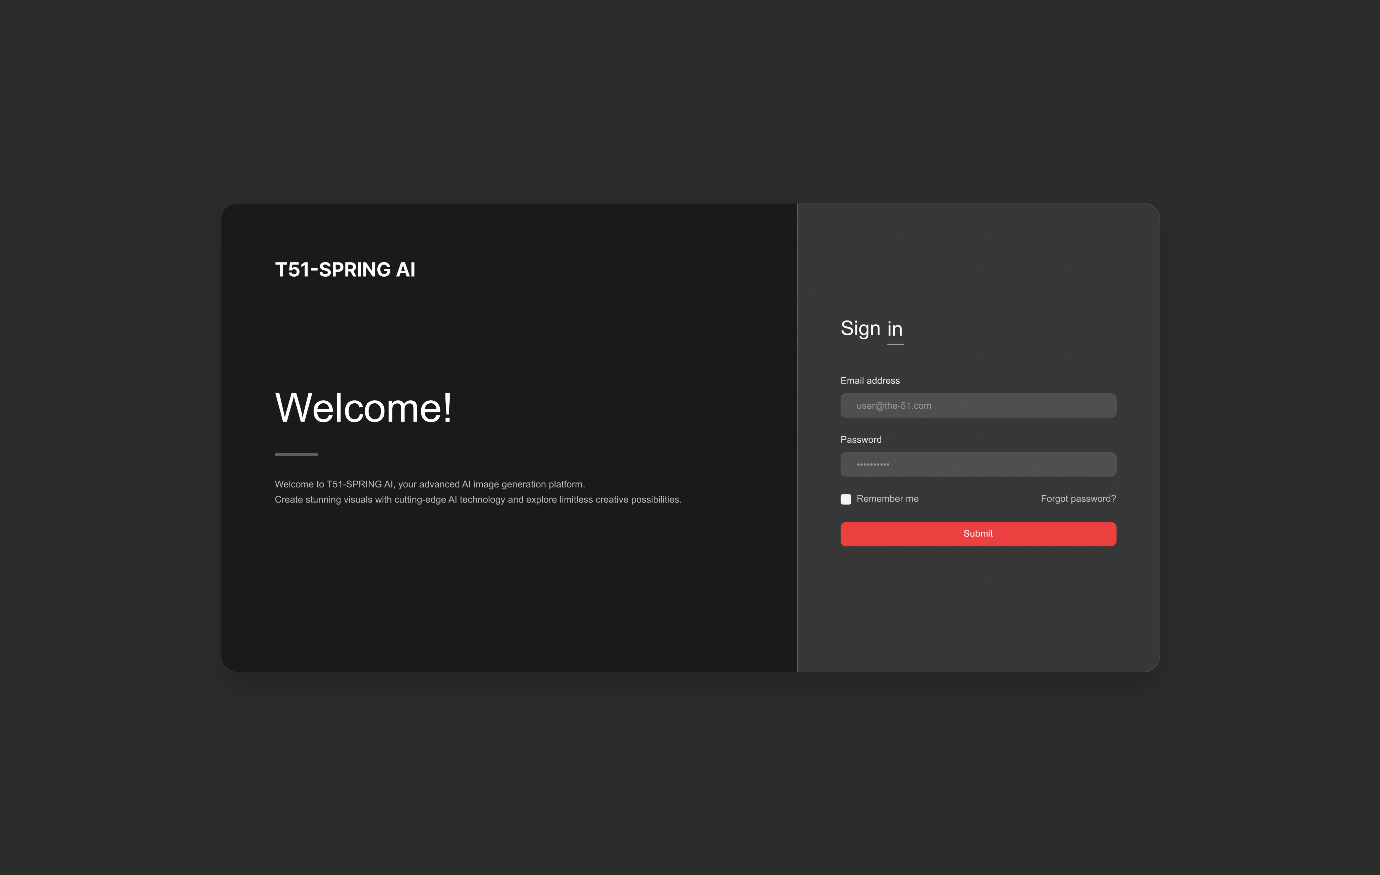The width and height of the screenshot is (1380, 875).
Task: Click the "Remember me" label text
Action: point(887,499)
